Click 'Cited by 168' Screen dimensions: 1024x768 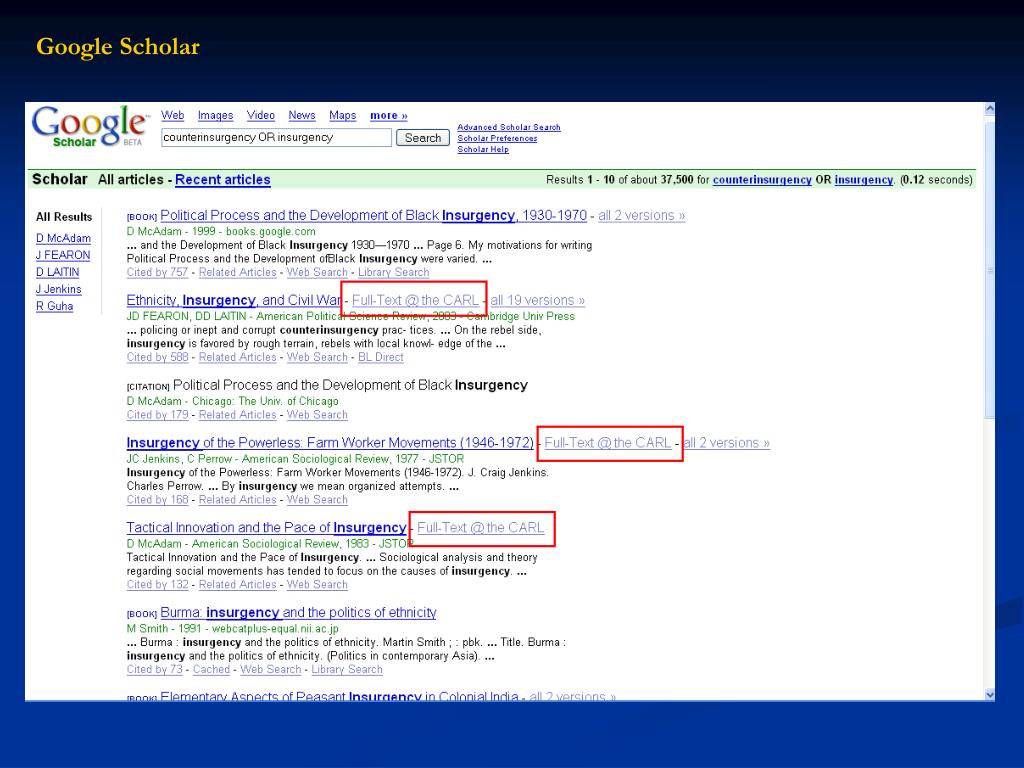[x=157, y=500]
